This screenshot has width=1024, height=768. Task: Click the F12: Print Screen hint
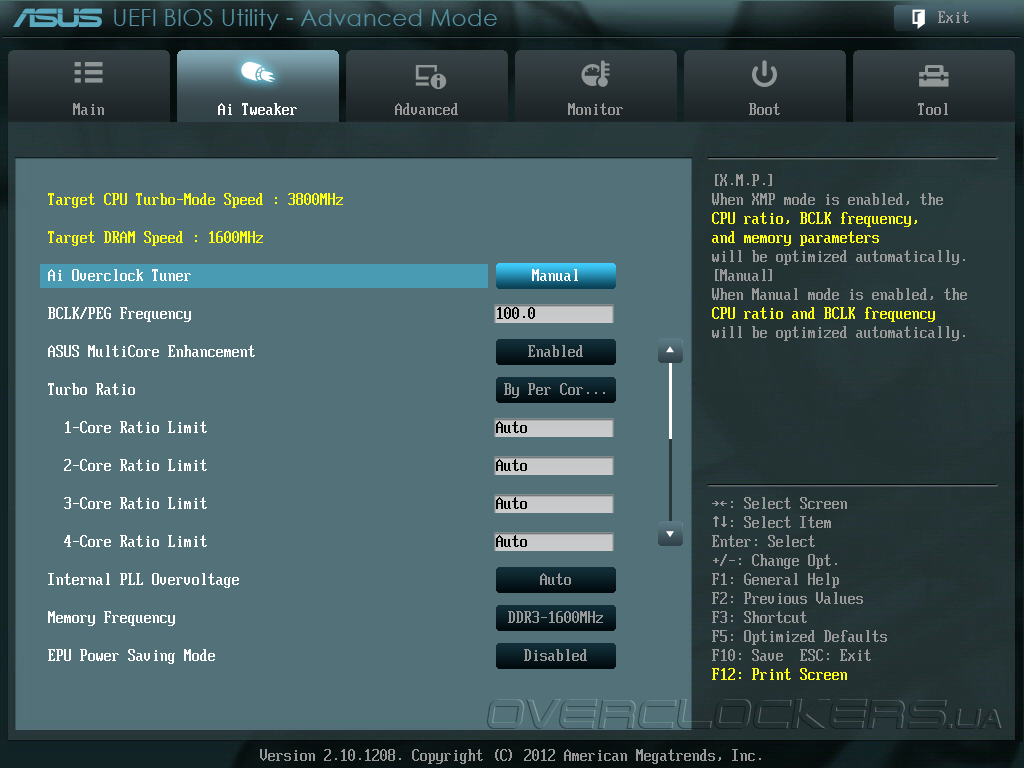780,675
